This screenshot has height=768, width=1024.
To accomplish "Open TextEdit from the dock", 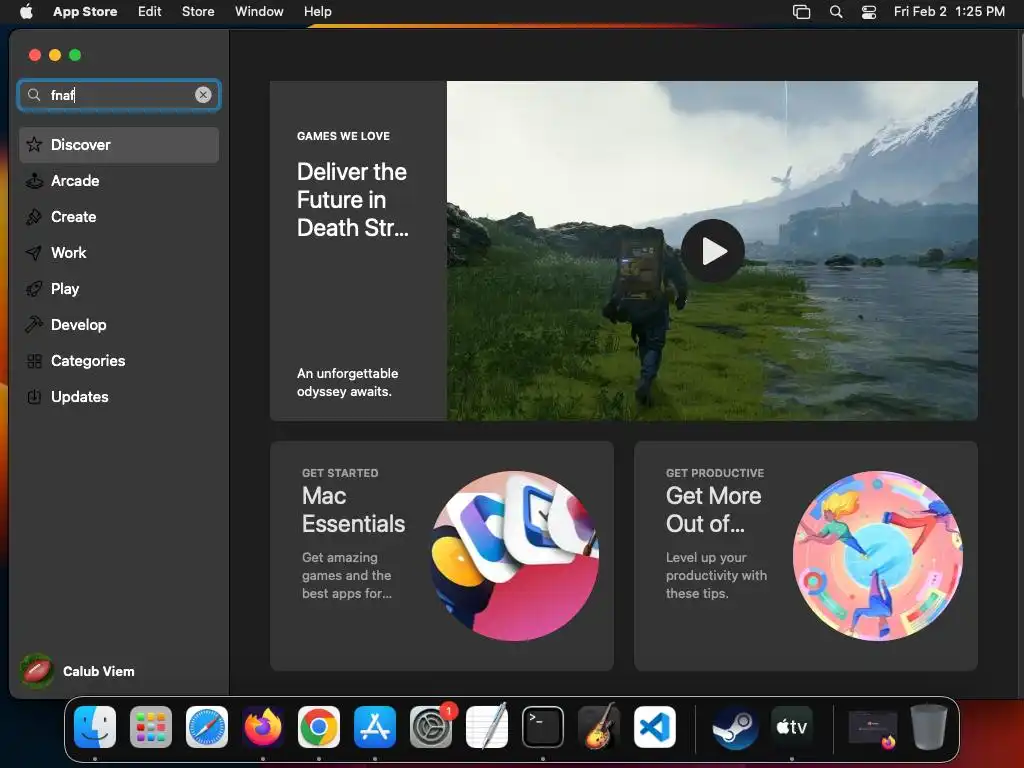I will click(x=487, y=727).
